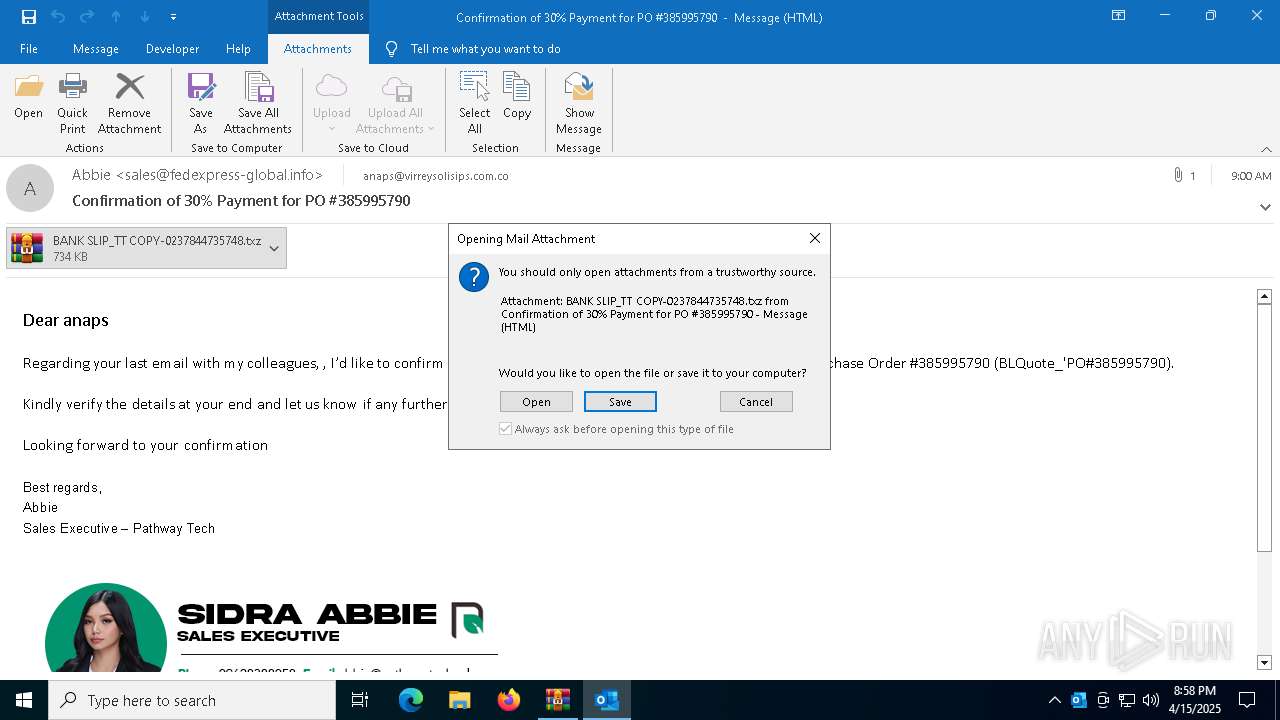This screenshot has width=1280, height=720.
Task: Click the Tell me what you want to do field
Action: click(x=485, y=48)
